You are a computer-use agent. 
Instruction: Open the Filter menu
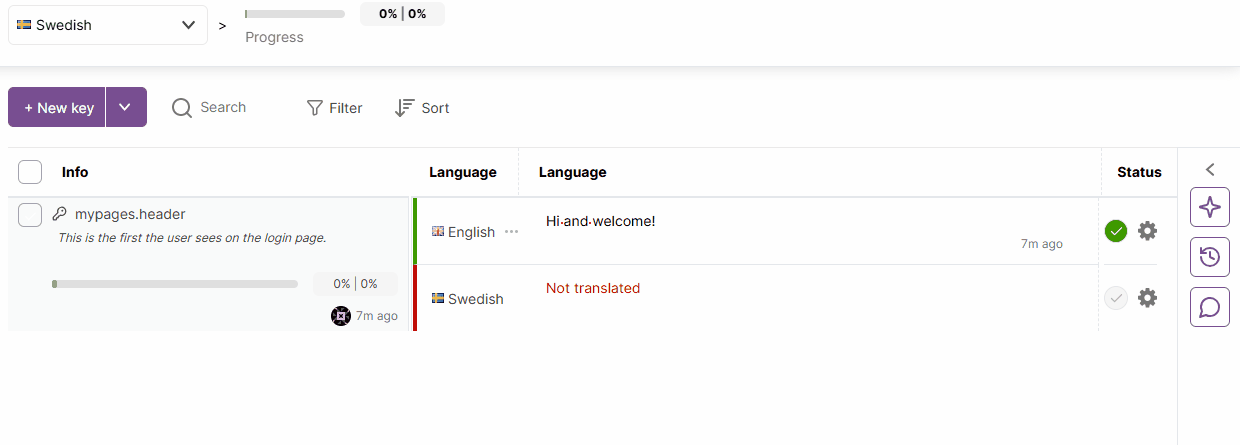point(335,108)
